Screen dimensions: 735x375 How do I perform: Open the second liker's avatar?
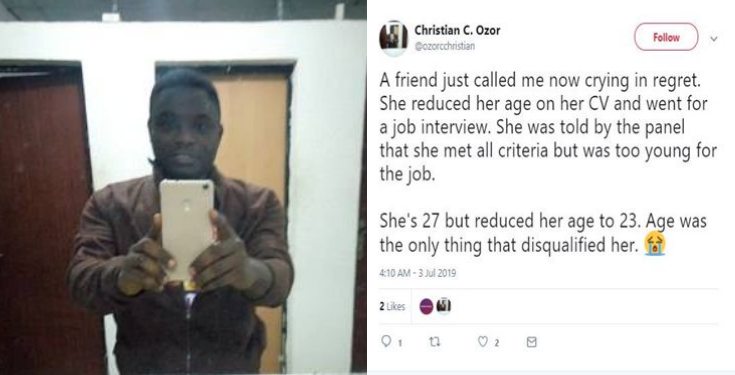(443, 306)
